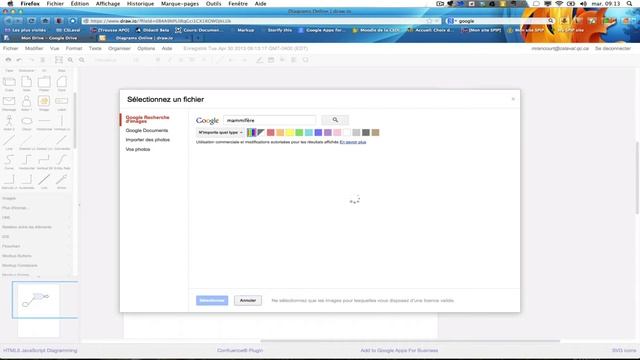Open the N'importe quel type dropdown
The image size is (640, 360).
(220, 132)
